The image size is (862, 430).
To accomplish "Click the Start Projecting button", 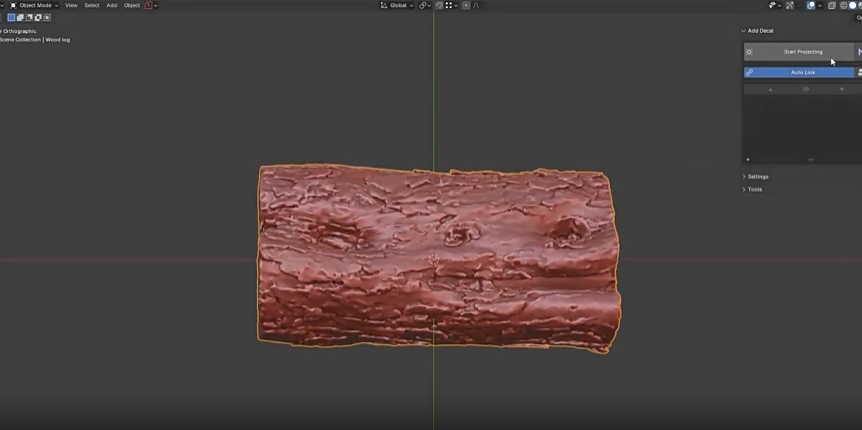I will pos(802,52).
